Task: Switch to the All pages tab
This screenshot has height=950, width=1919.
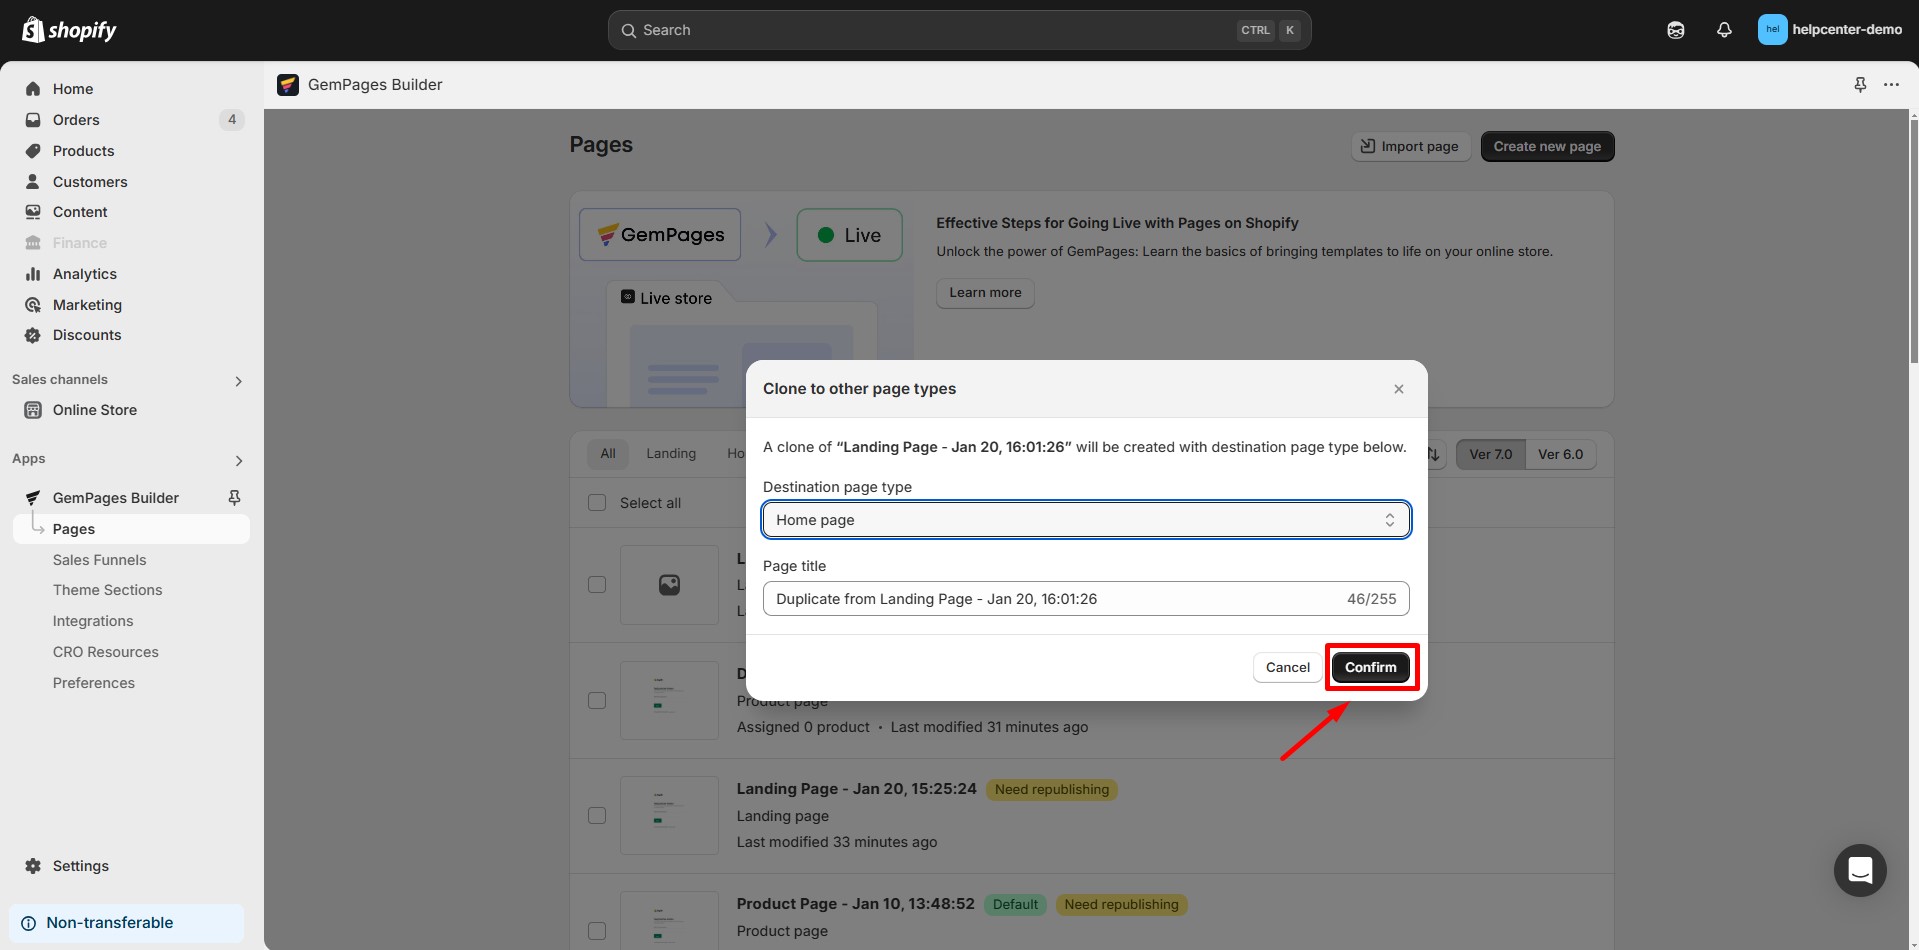Action: 608,453
